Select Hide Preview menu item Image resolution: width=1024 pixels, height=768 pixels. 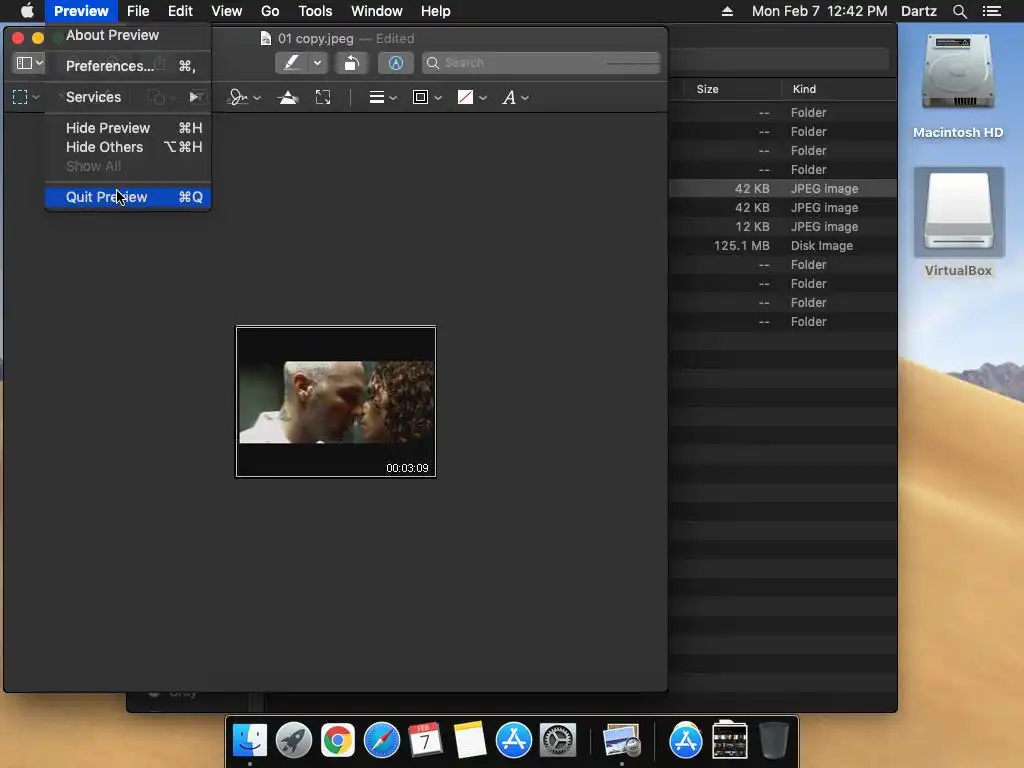point(128,128)
